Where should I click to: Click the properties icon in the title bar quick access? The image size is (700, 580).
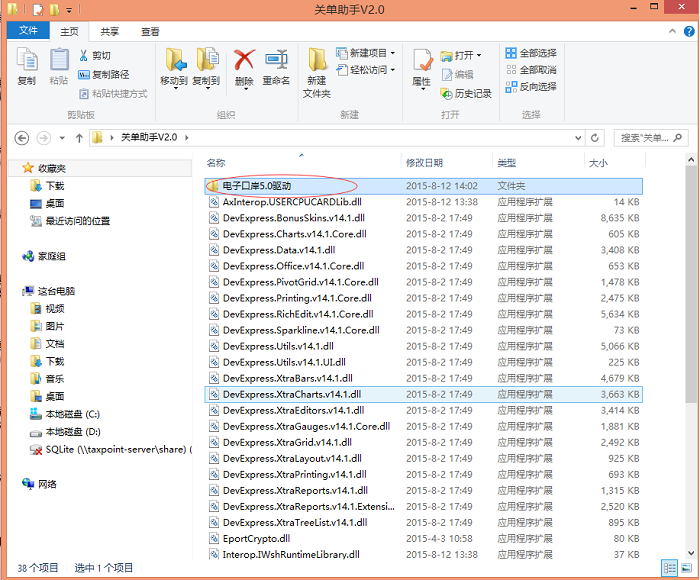coord(38,9)
